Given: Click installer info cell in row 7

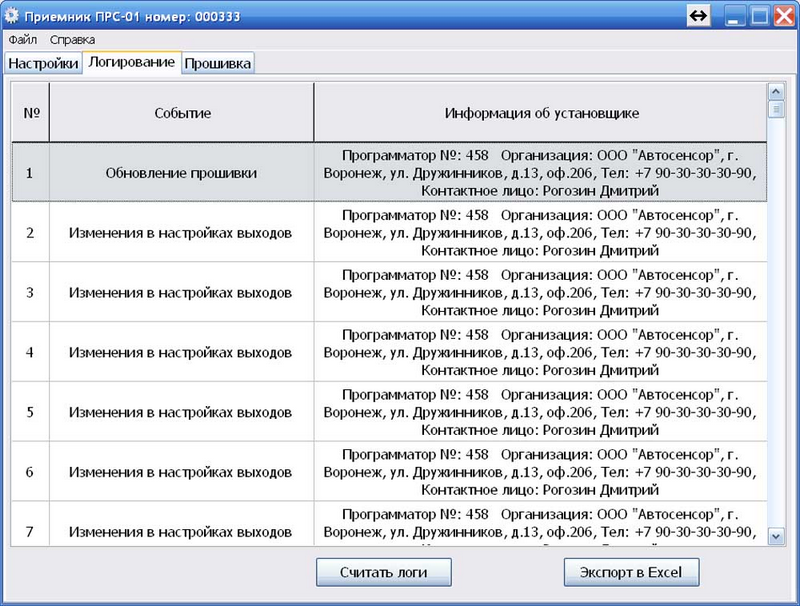Looking at the screenshot, I should pyautogui.click(x=541, y=523).
